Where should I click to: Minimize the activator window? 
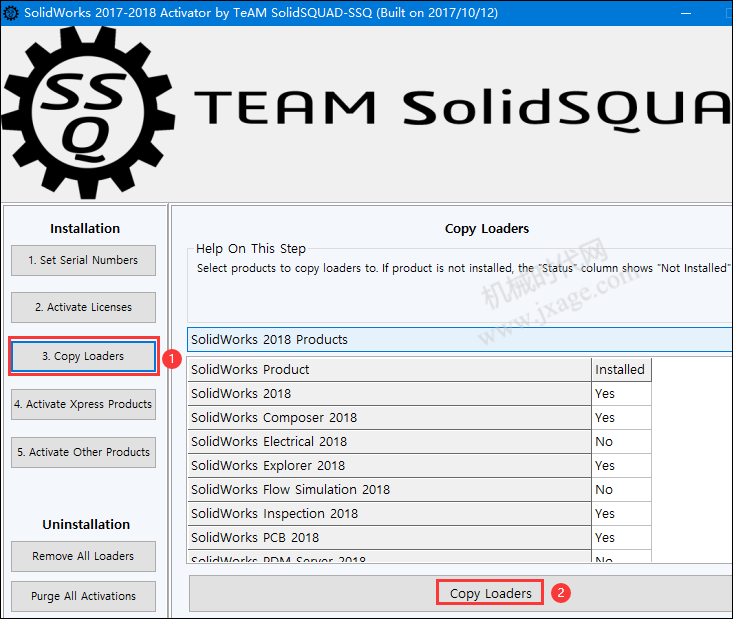click(686, 13)
